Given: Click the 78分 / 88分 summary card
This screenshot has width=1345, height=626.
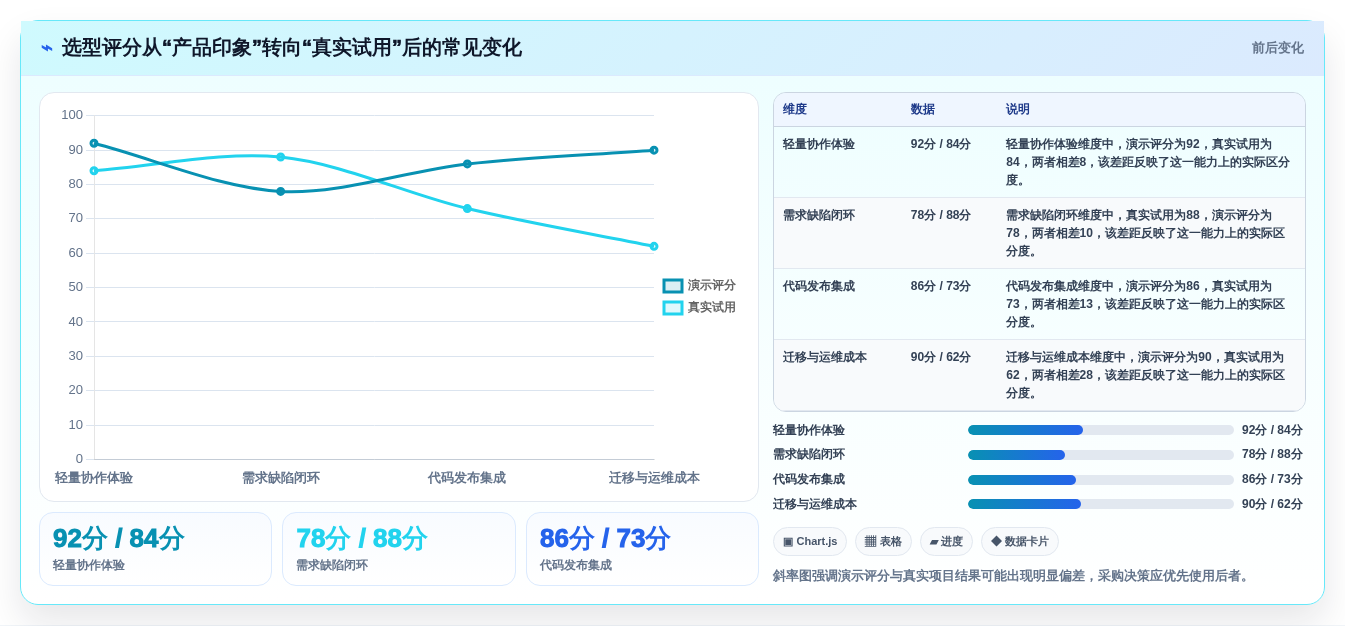Looking at the screenshot, I should pos(399,549).
